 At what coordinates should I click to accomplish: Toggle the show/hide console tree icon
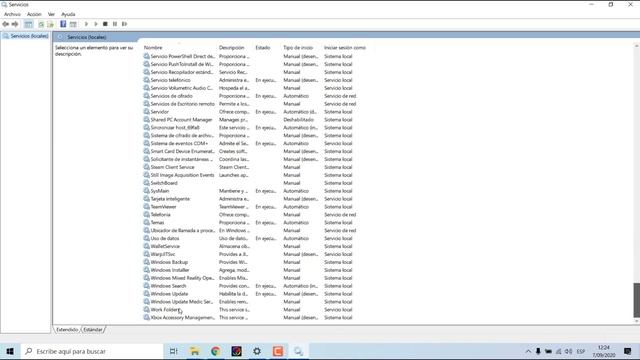[x=28, y=24]
